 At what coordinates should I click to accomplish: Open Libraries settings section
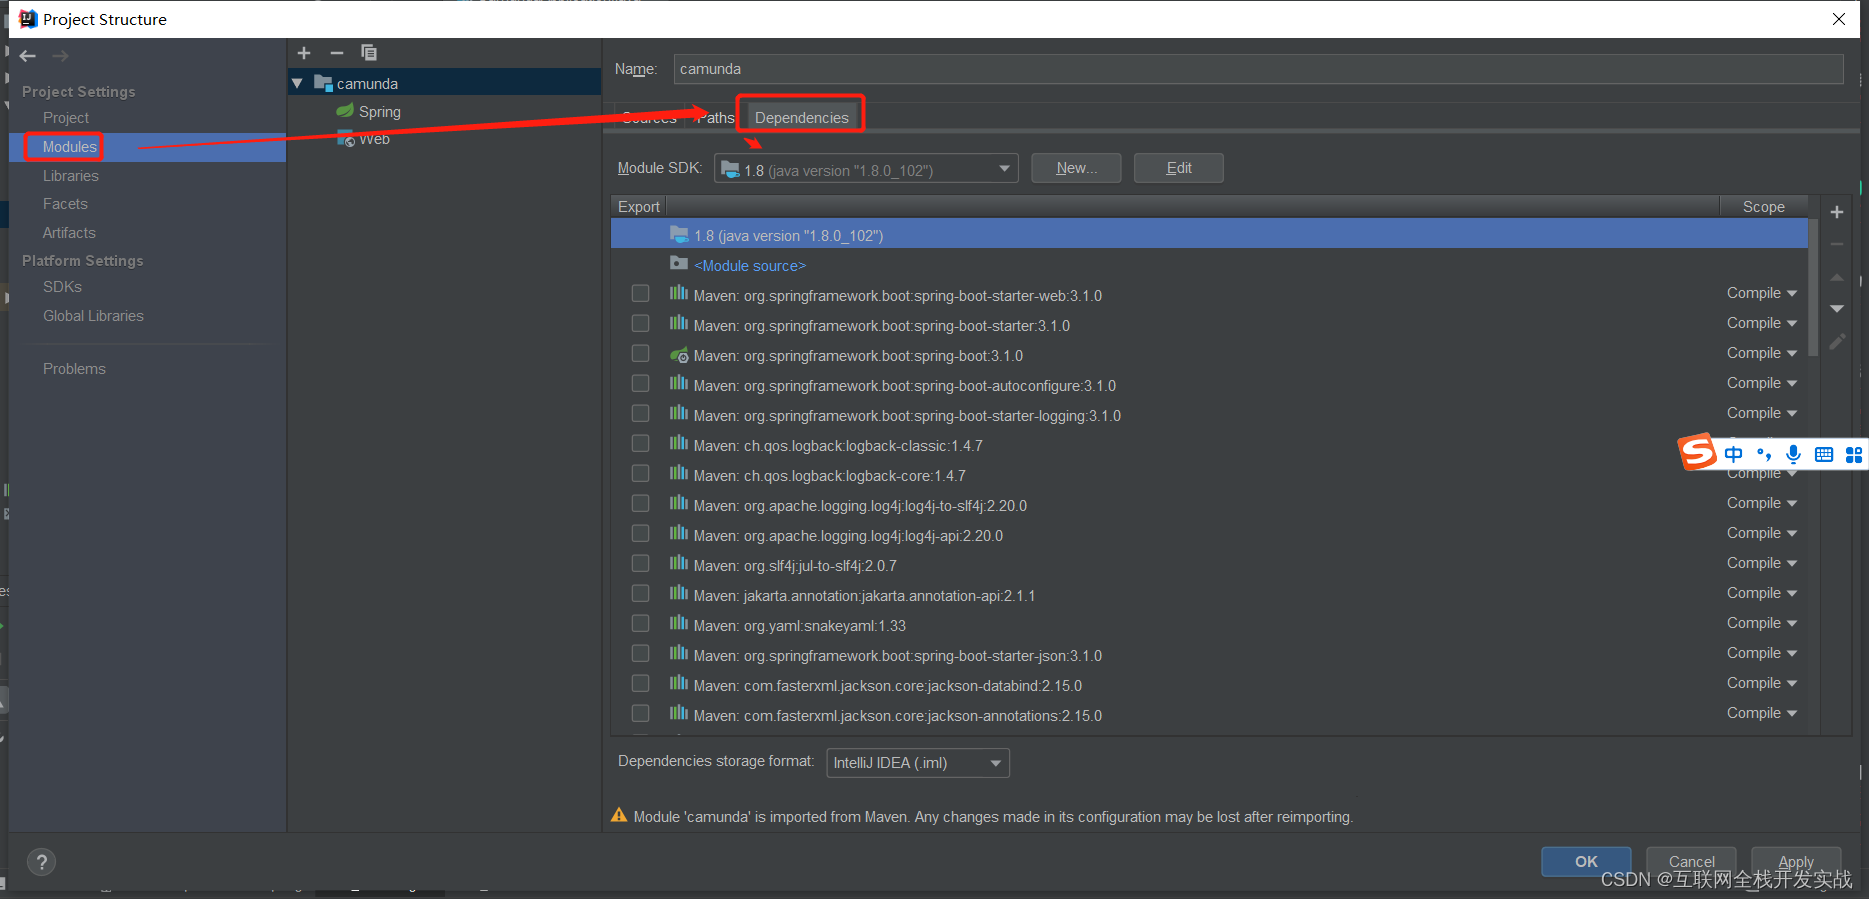tap(71, 176)
